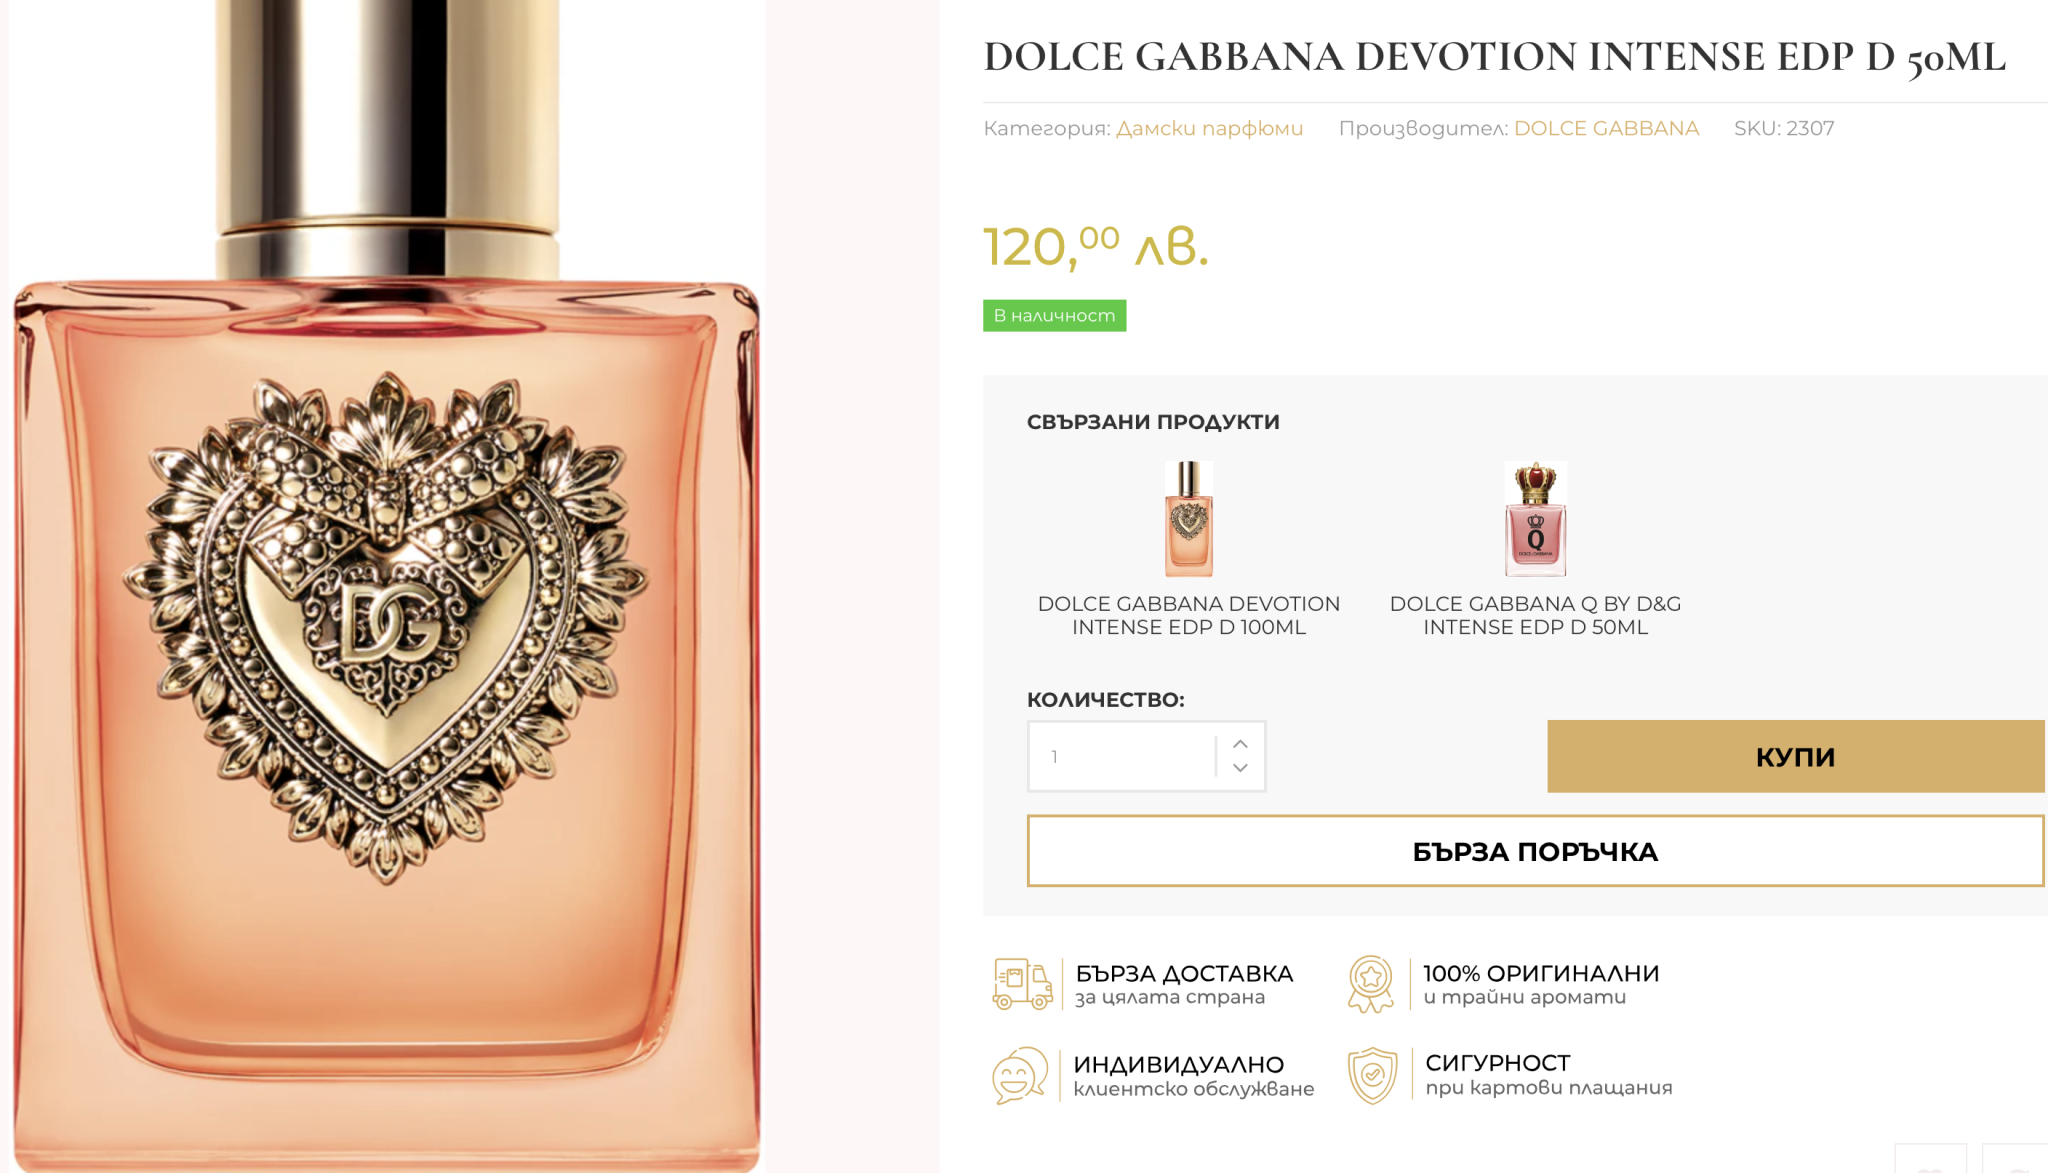This screenshot has height=1173, width=2048.
Task: Increase quantity with the up arrow
Action: pos(1240,744)
